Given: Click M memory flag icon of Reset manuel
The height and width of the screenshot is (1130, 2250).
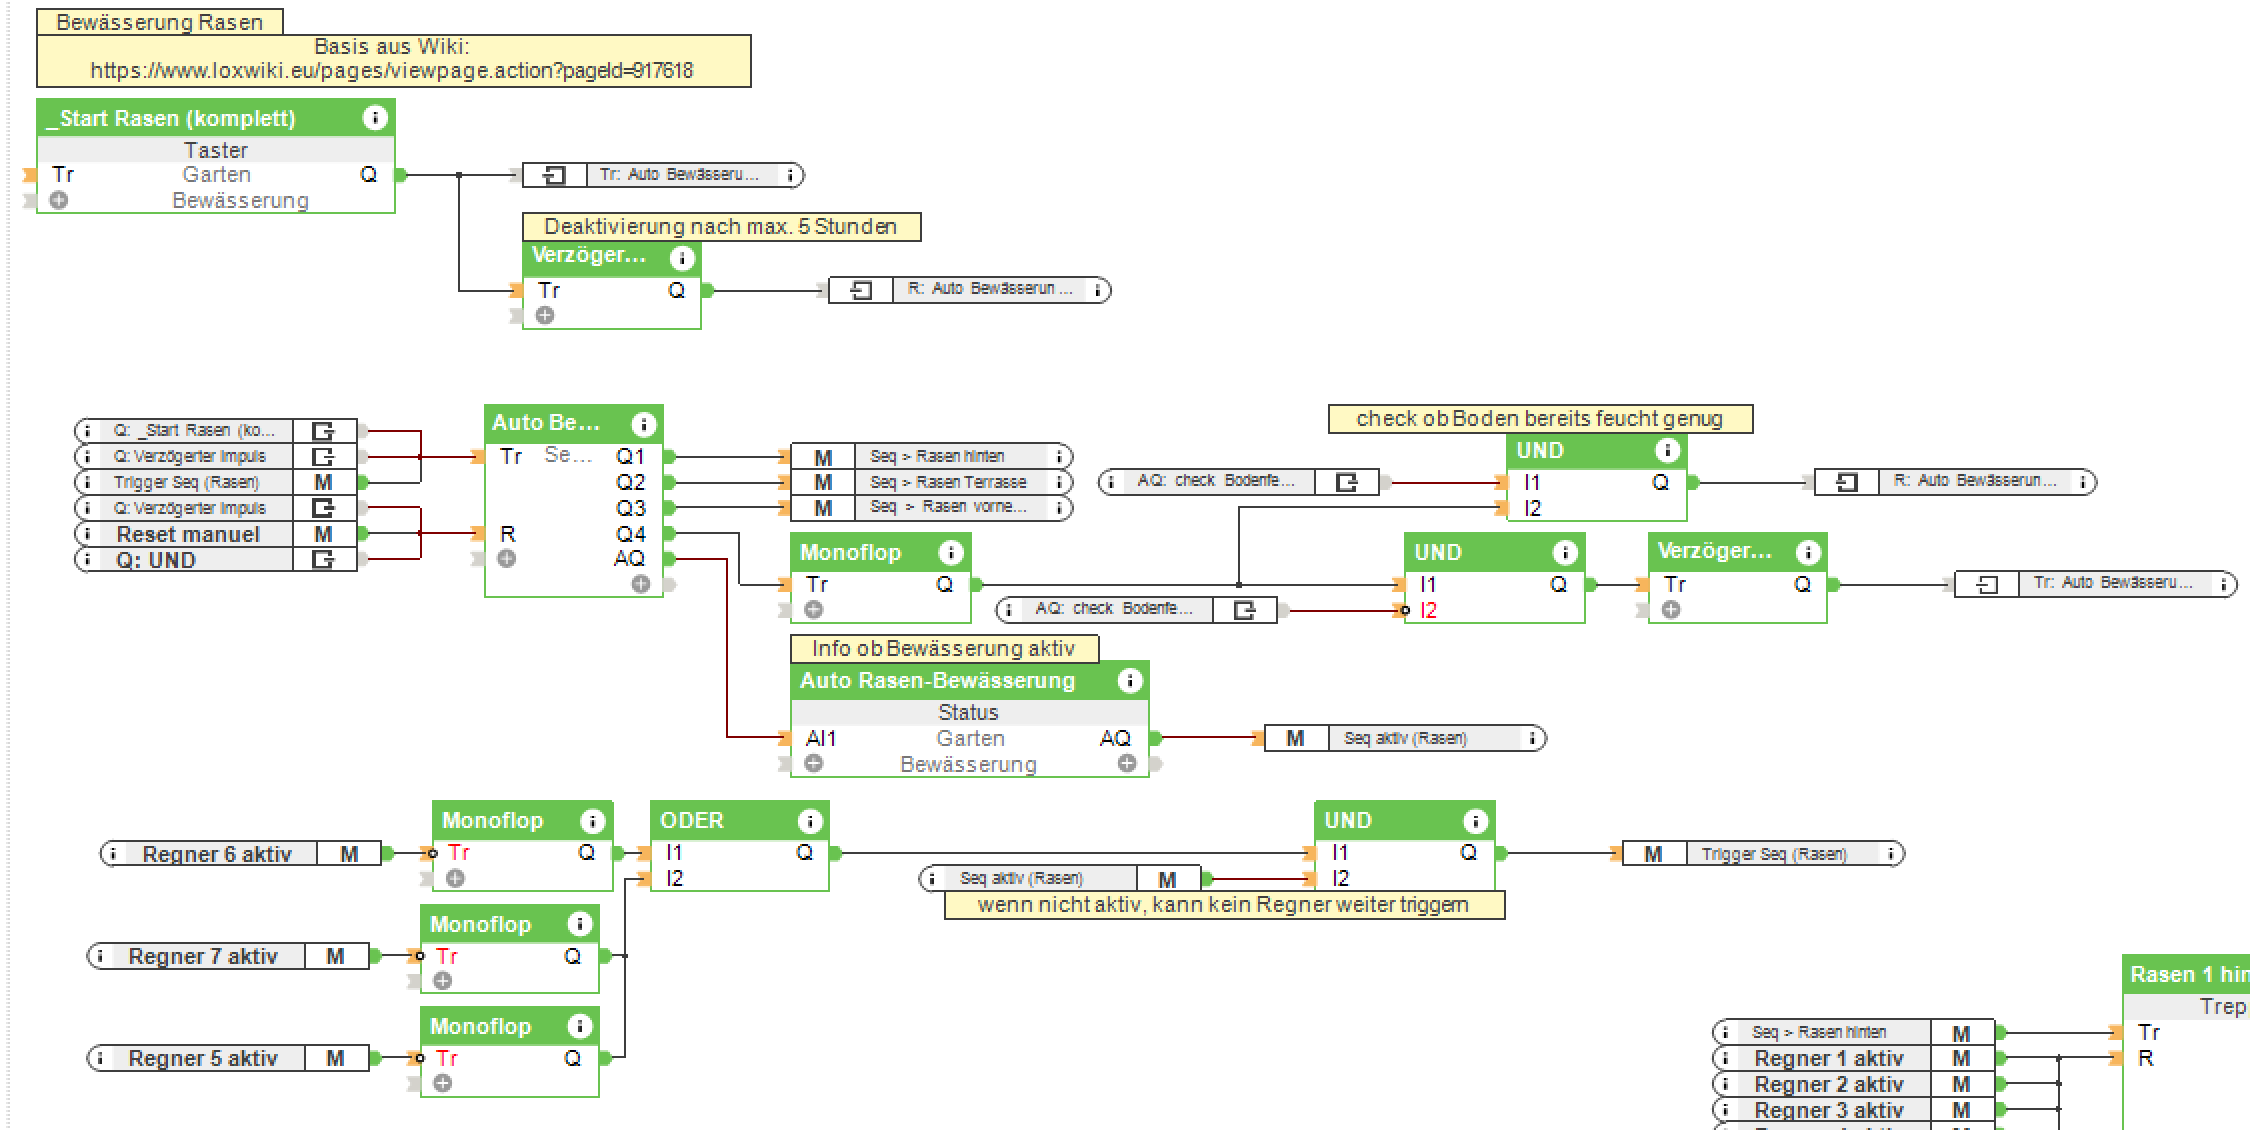Looking at the screenshot, I should coord(323,534).
